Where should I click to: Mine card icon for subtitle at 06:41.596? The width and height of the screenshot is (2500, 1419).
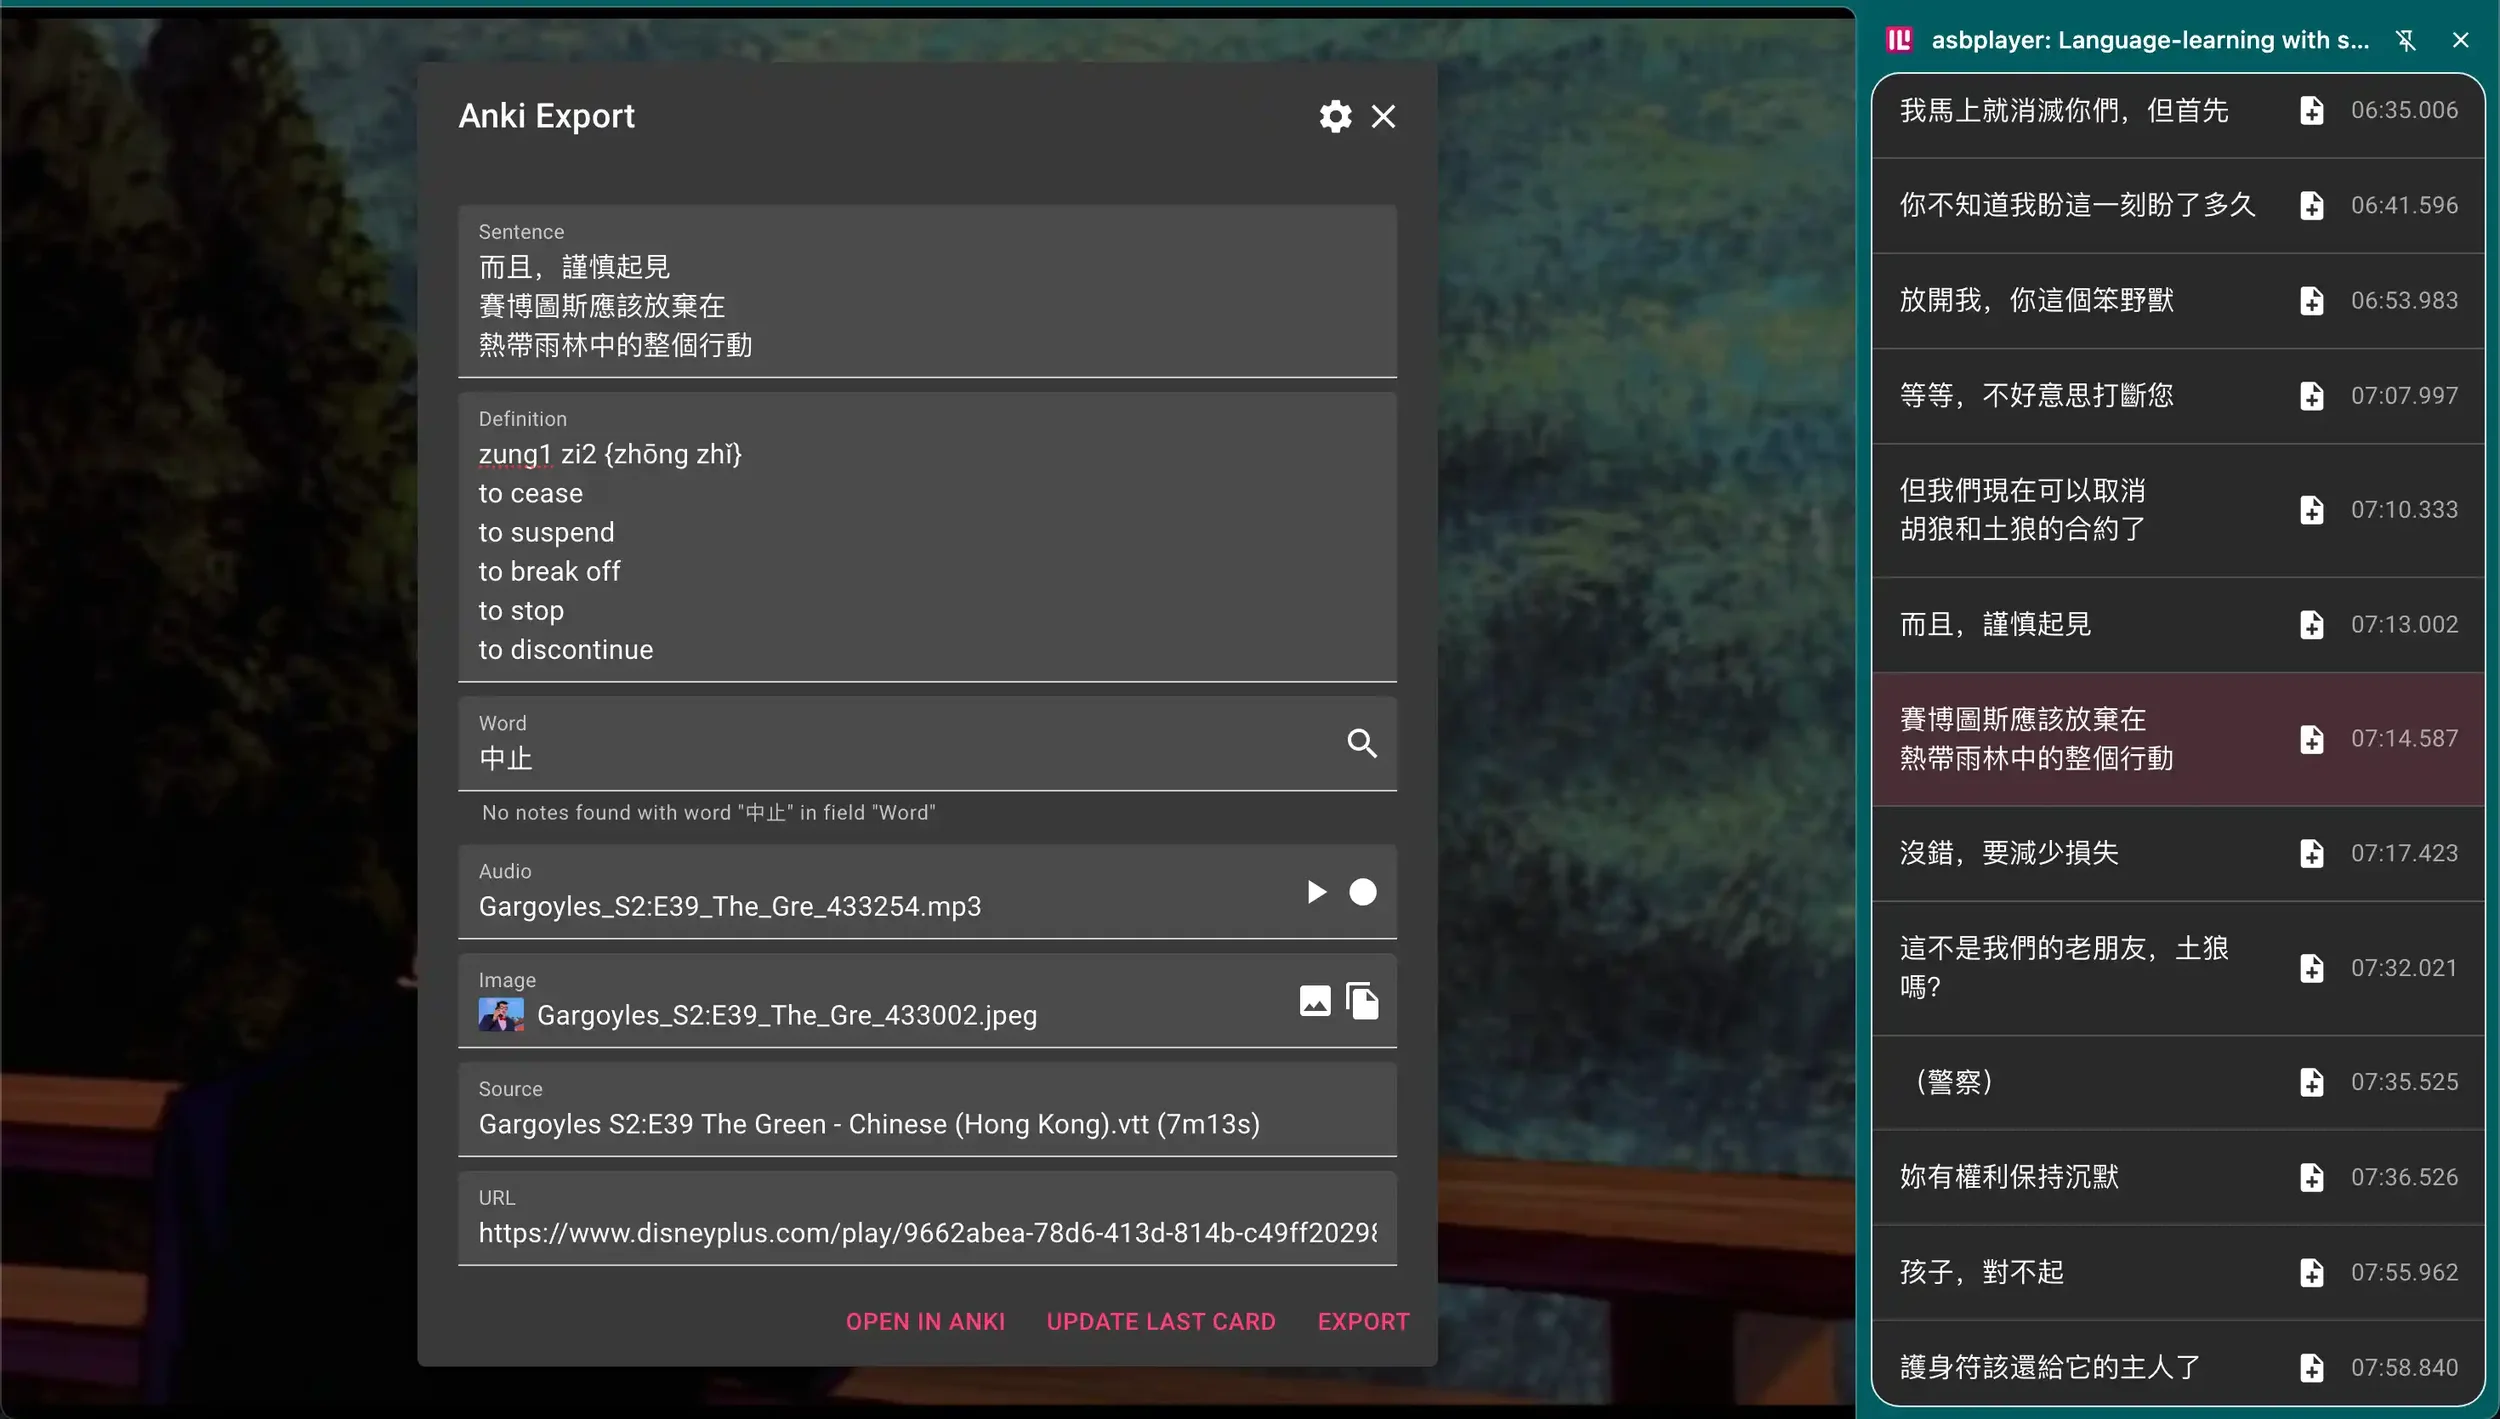click(2311, 205)
